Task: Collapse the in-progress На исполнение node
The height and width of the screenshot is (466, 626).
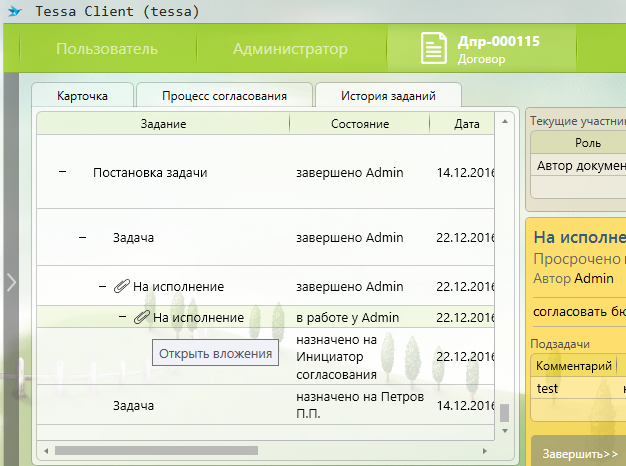Action: click(x=122, y=318)
